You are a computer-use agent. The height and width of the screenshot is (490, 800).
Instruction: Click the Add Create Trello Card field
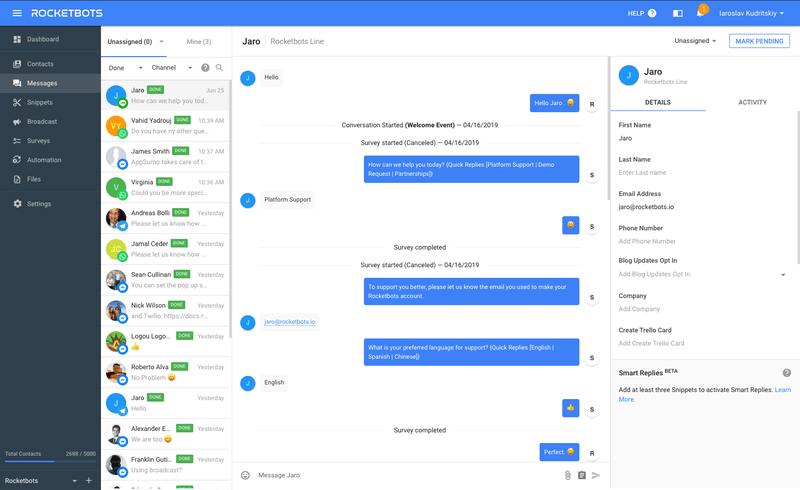click(x=702, y=344)
